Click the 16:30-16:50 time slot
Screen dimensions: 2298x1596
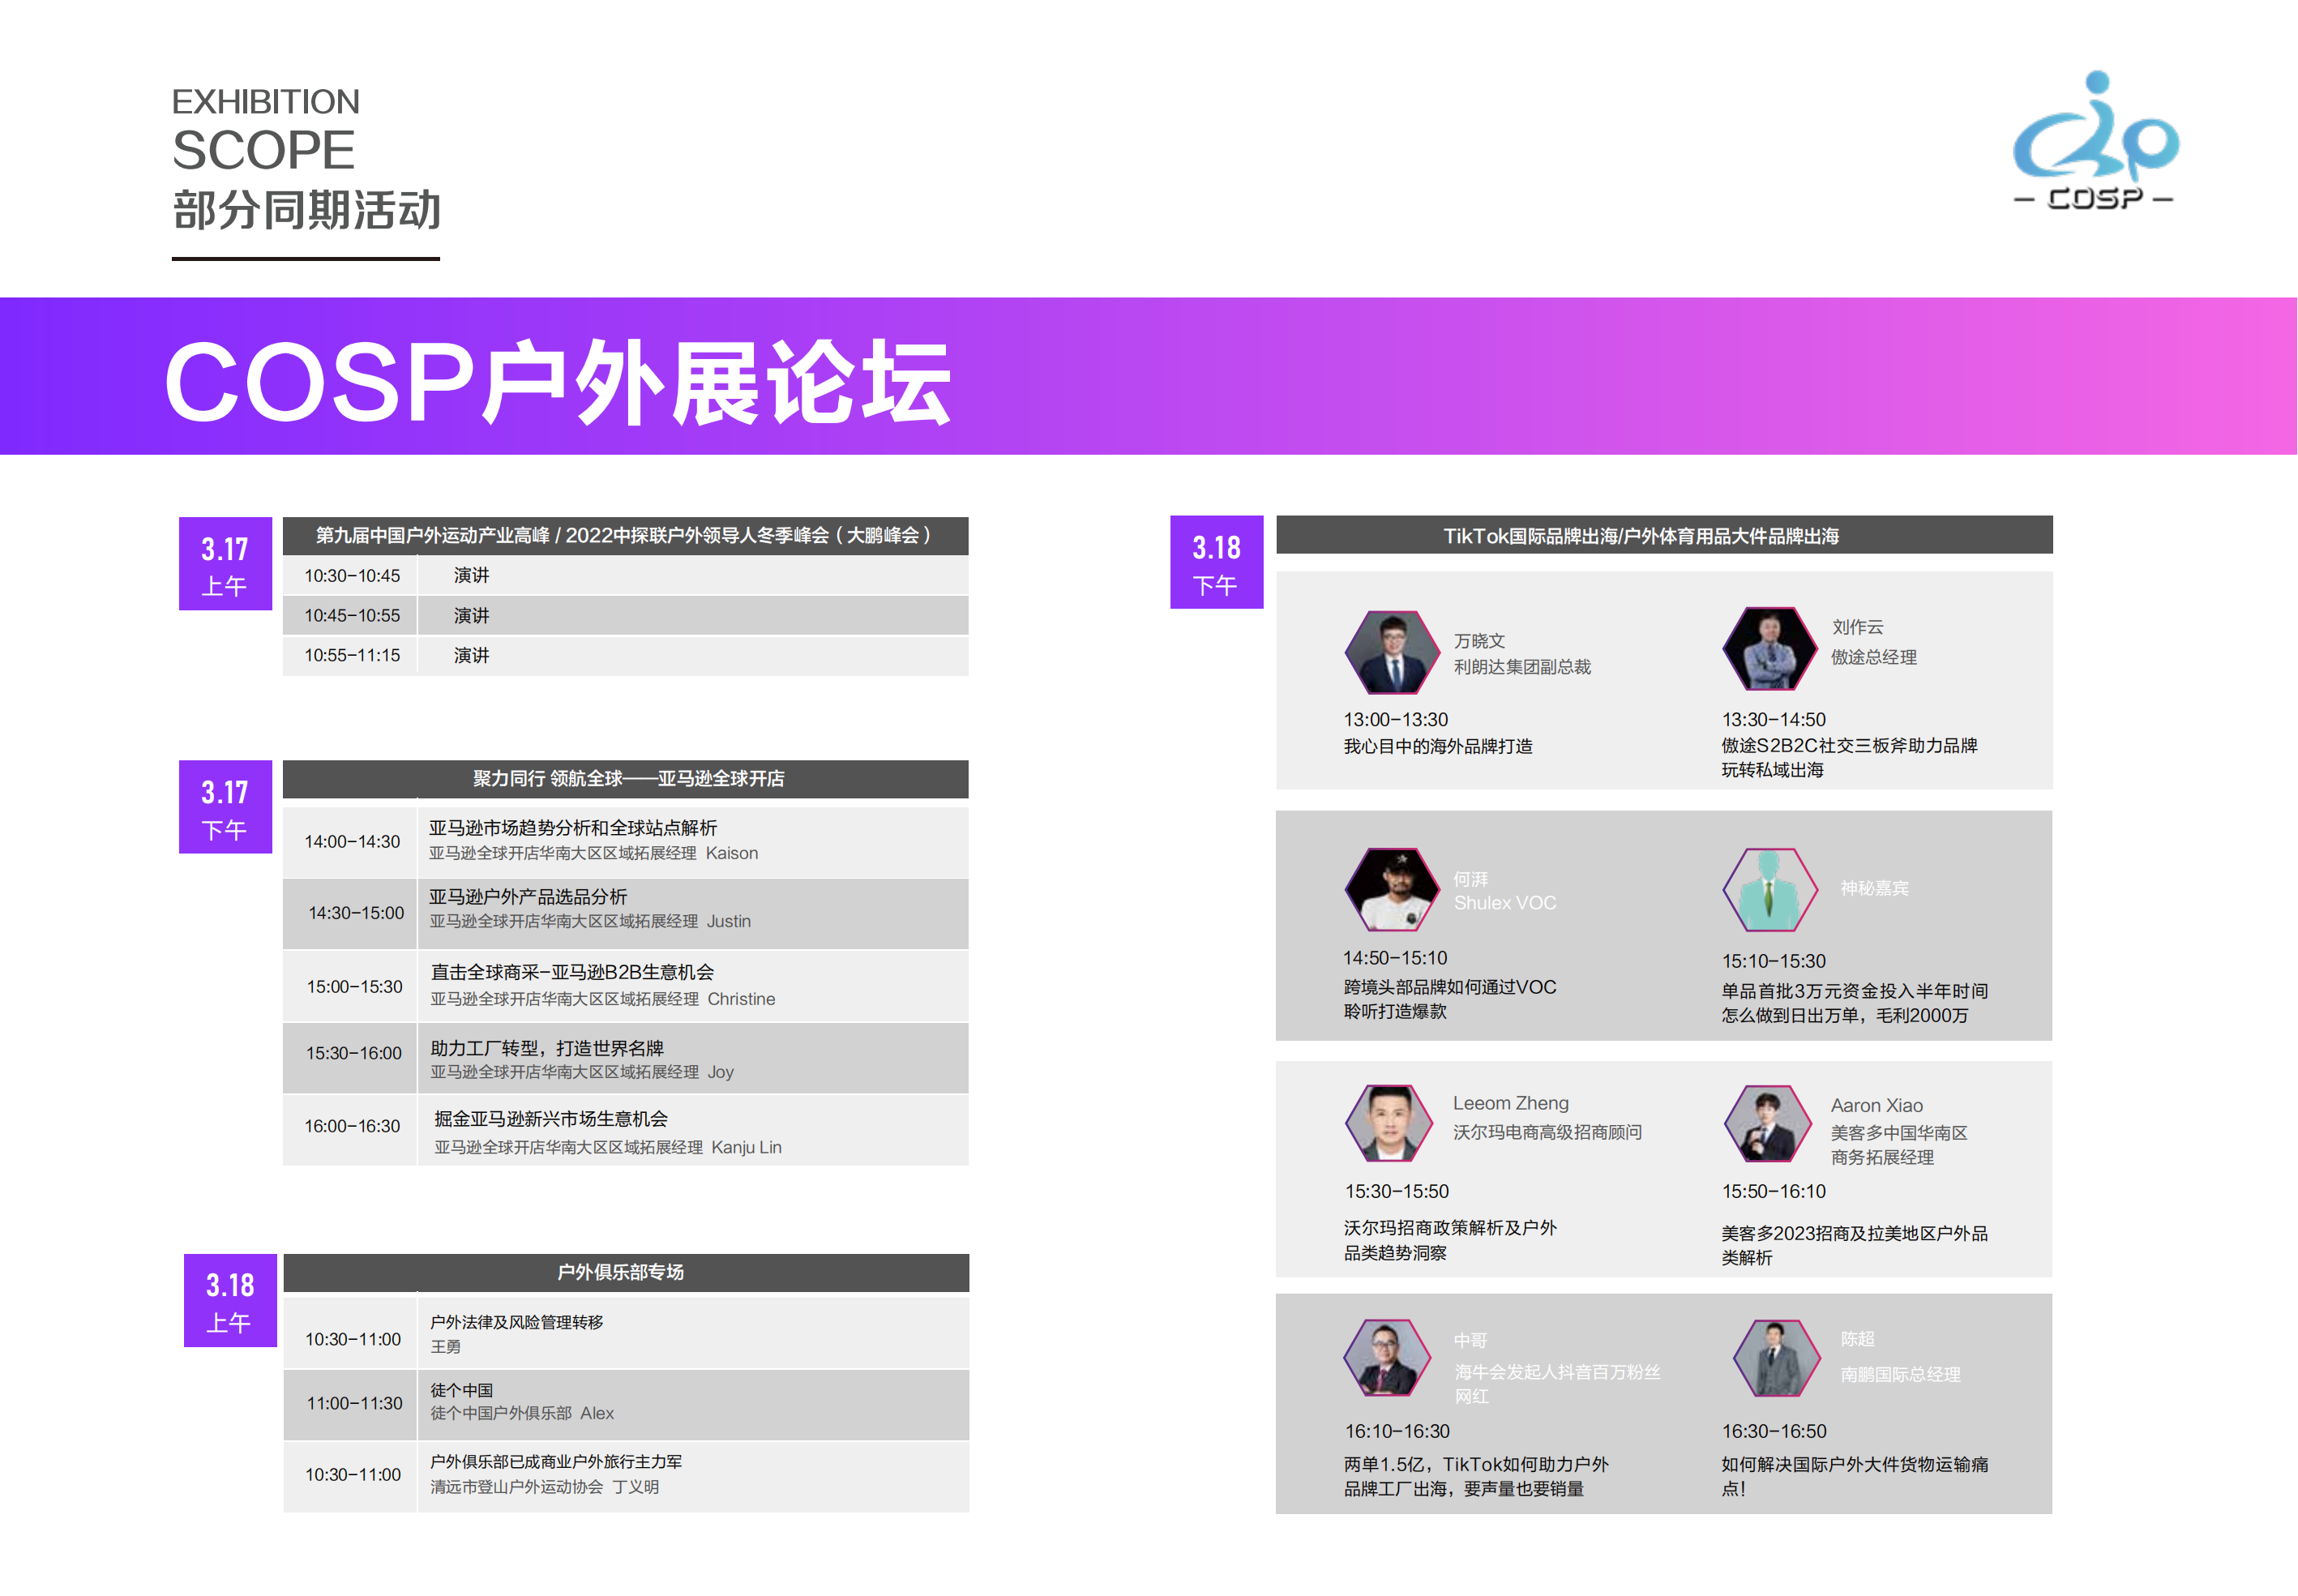[1773, 1432]
